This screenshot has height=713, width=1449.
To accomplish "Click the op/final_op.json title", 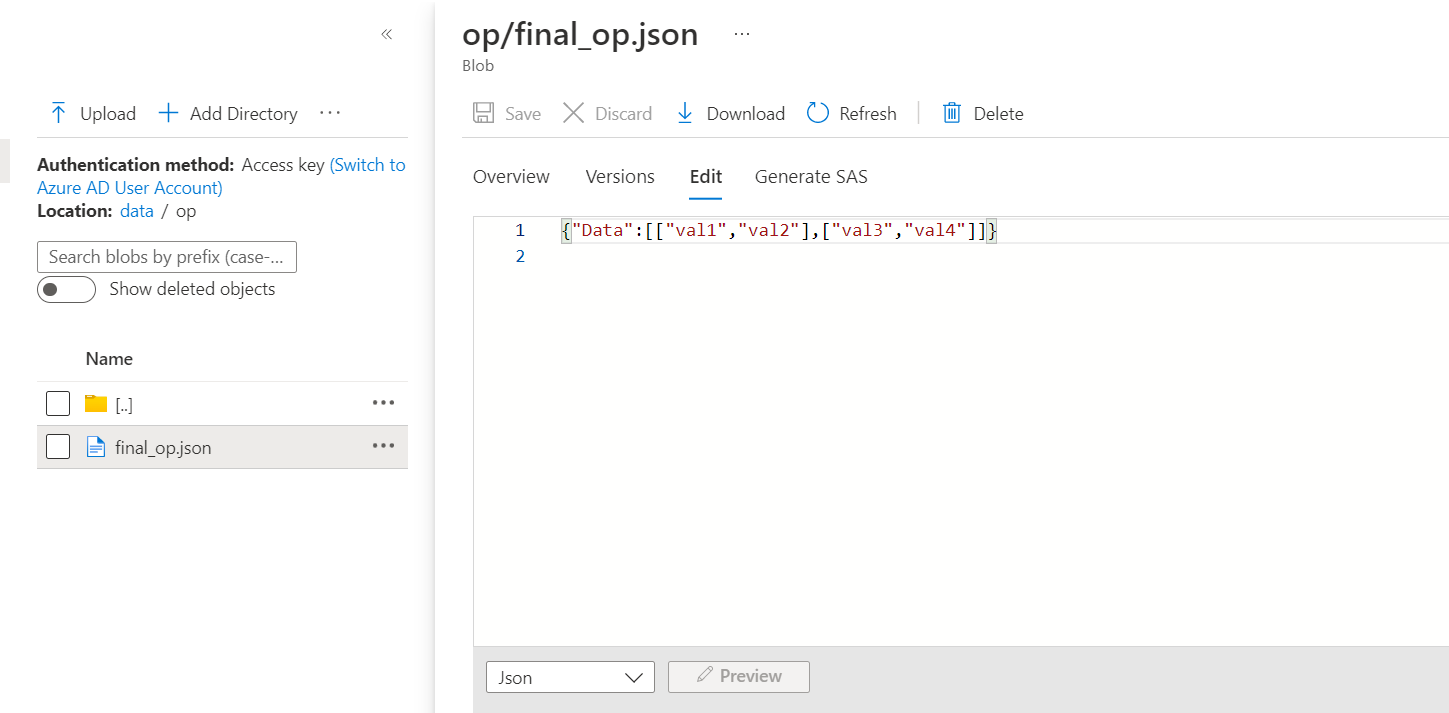I will coord(580,34).
